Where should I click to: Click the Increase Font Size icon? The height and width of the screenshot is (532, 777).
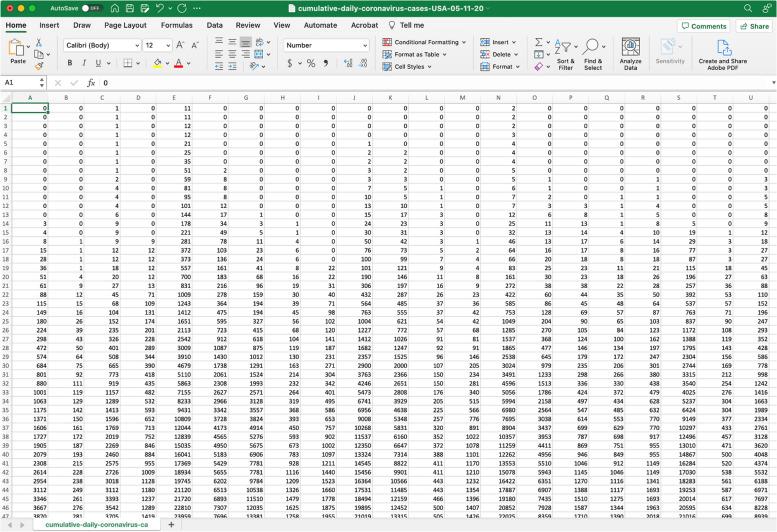[179, 45]
